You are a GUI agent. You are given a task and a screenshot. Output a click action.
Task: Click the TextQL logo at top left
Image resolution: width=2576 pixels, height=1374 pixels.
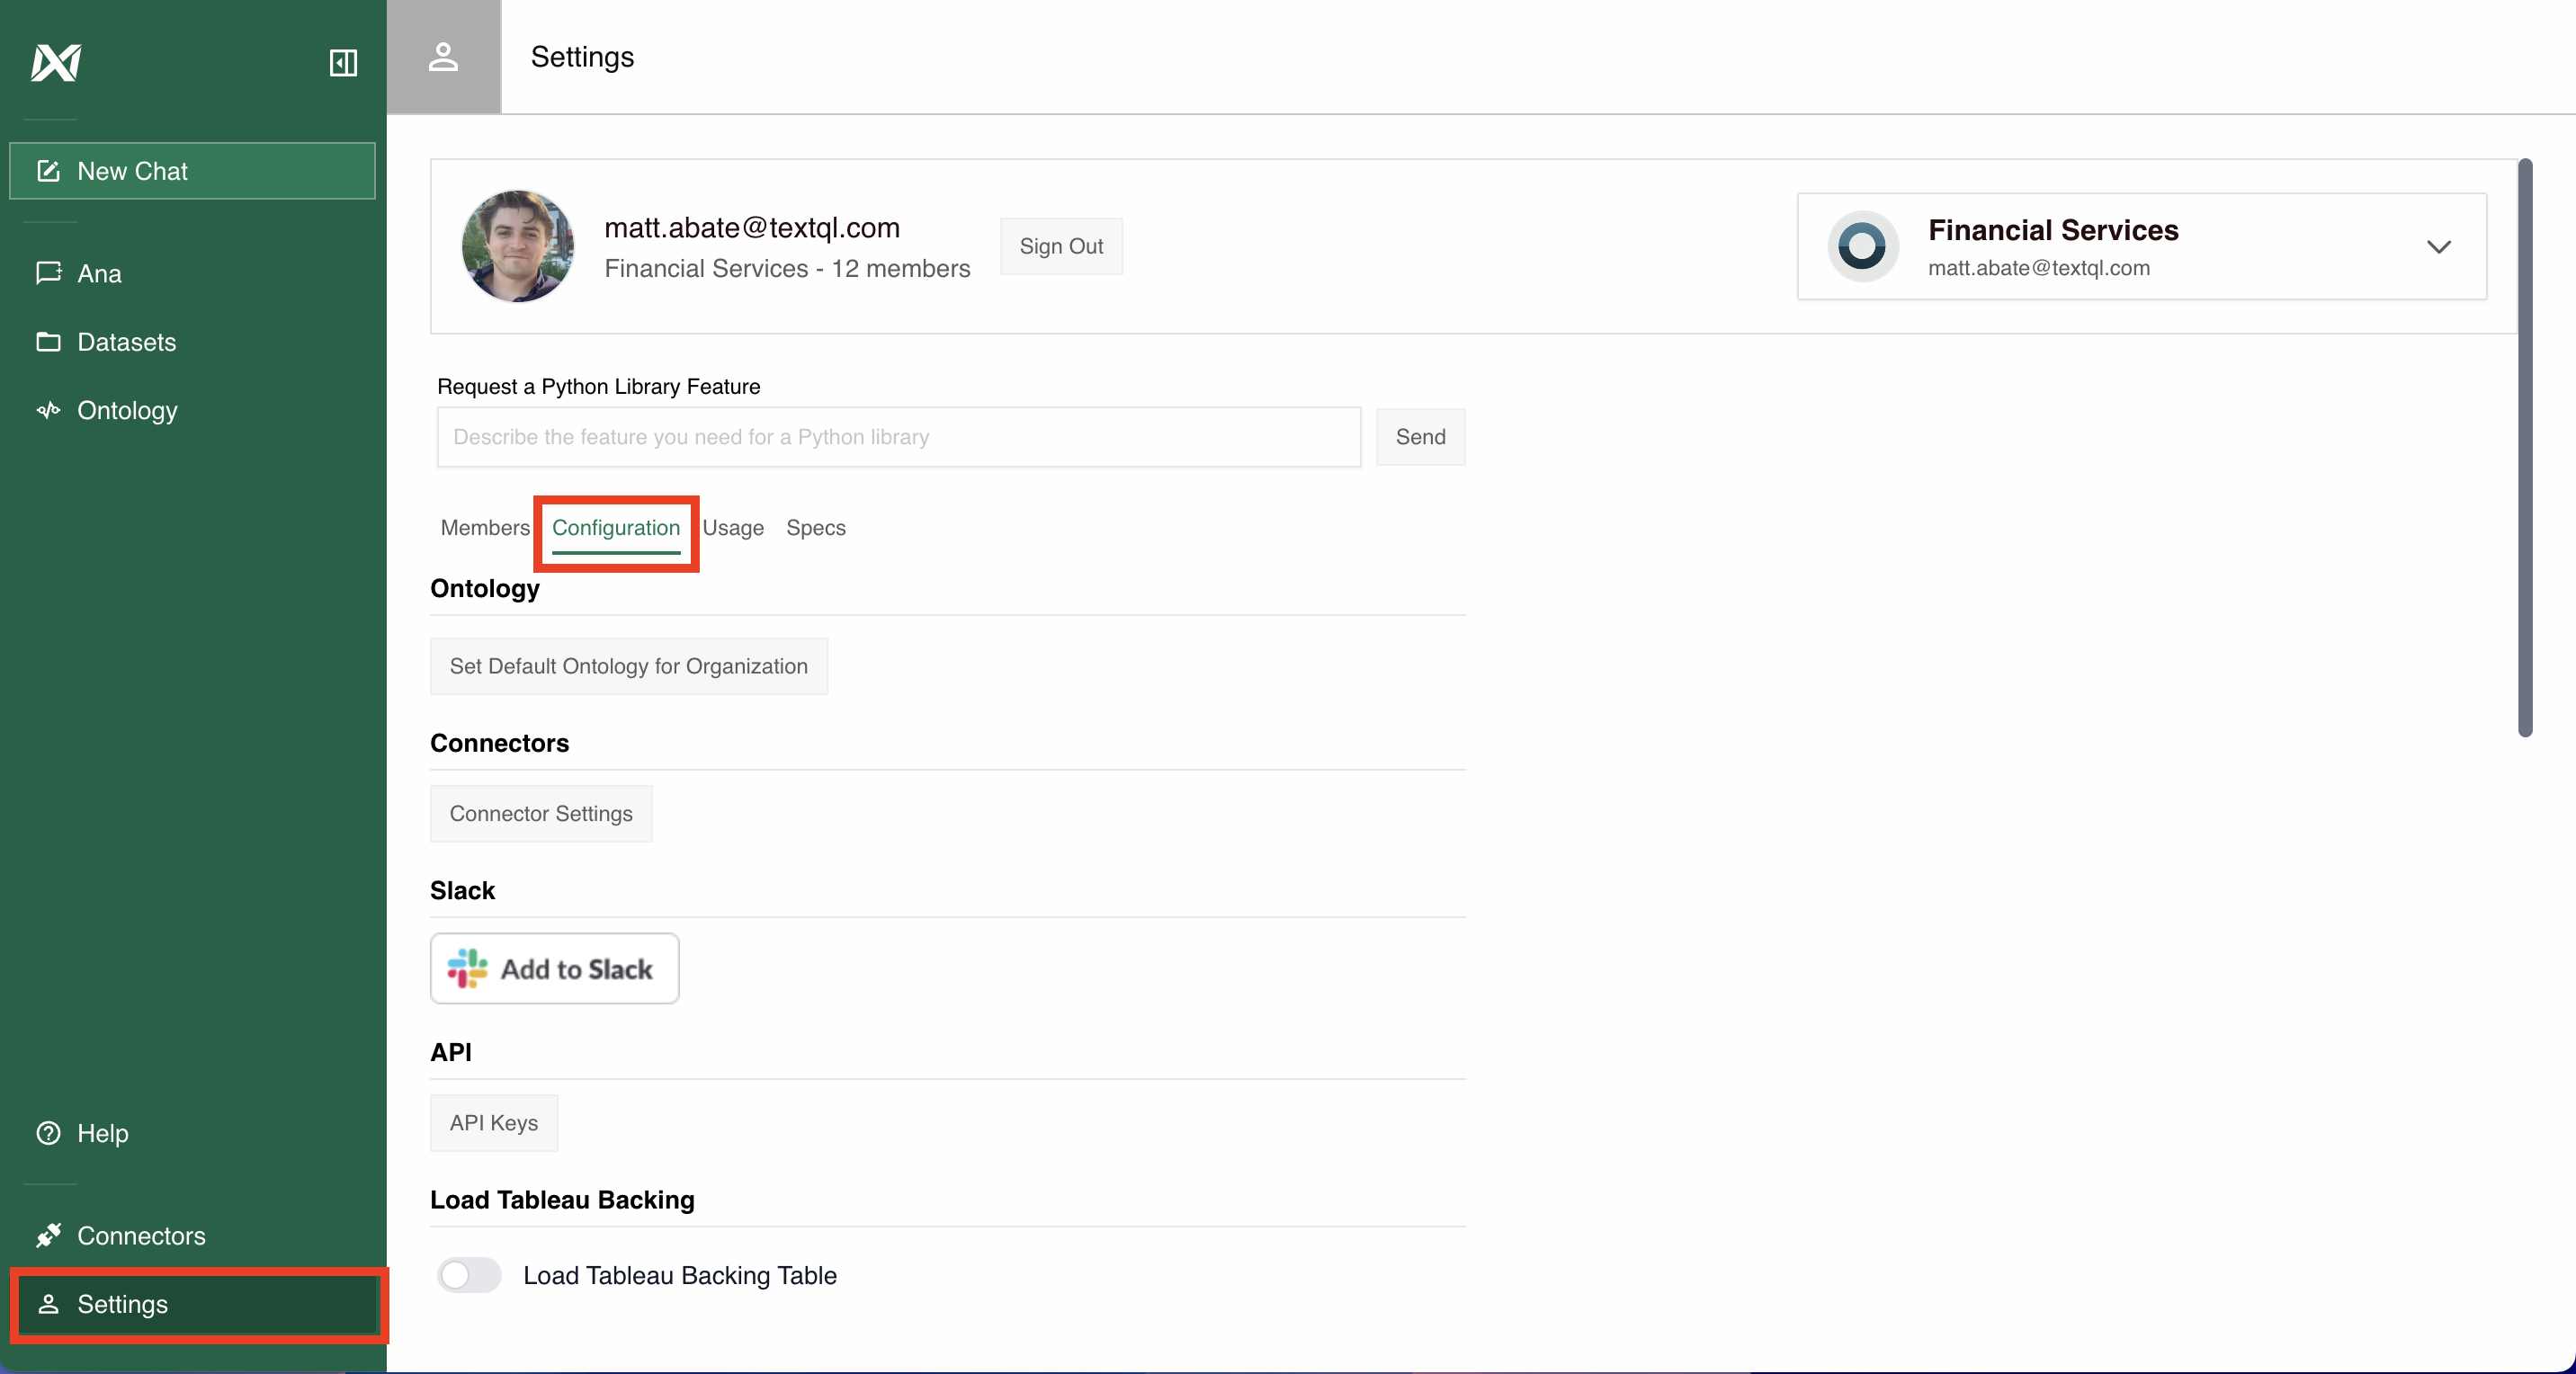[55, 63]
